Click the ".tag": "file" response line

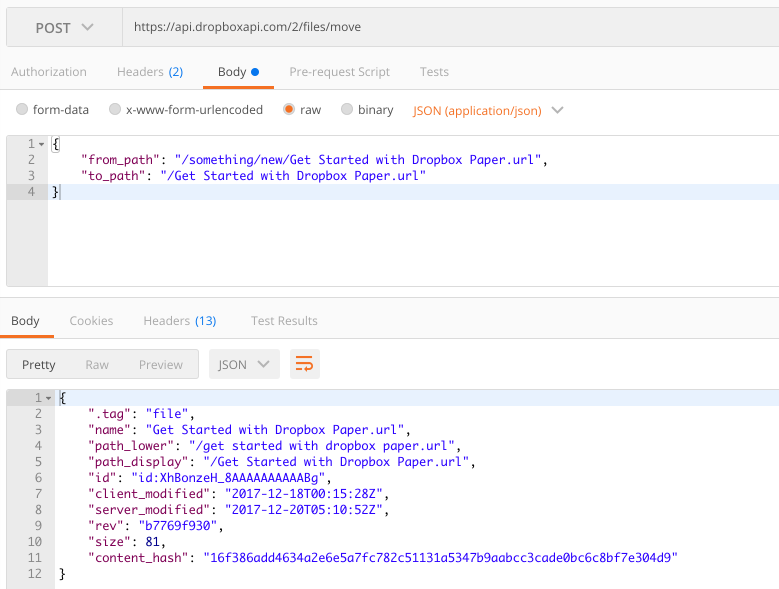click(141, 414)
